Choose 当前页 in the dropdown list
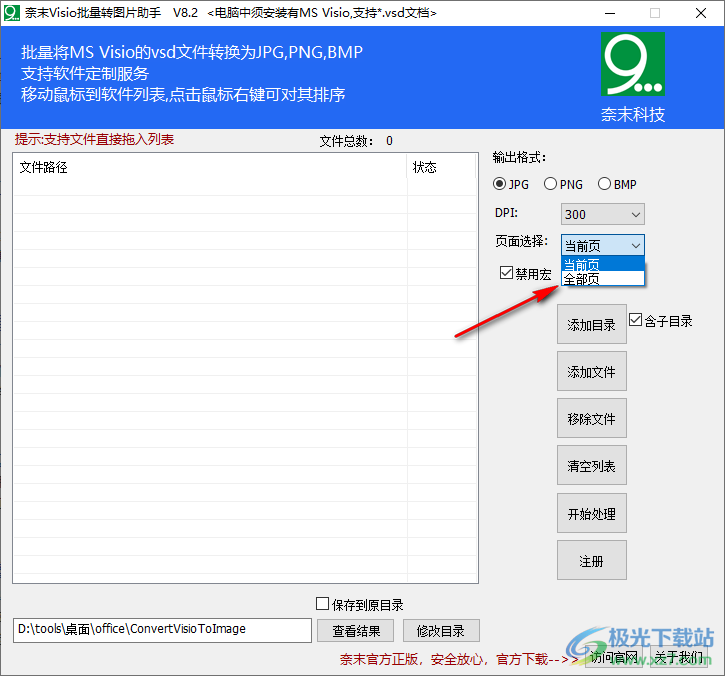The image size is (725, 676). point(602,264)
